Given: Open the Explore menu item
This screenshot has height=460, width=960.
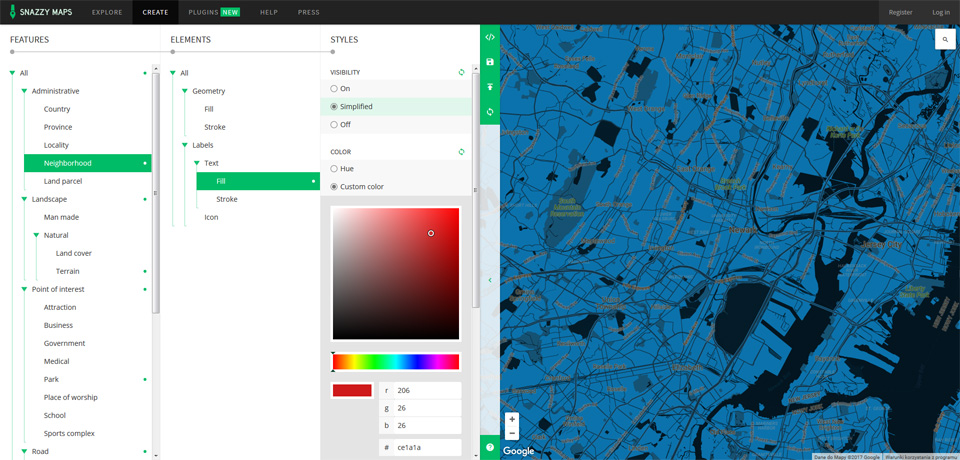Looking at the screenshot, I should [107, 12].
